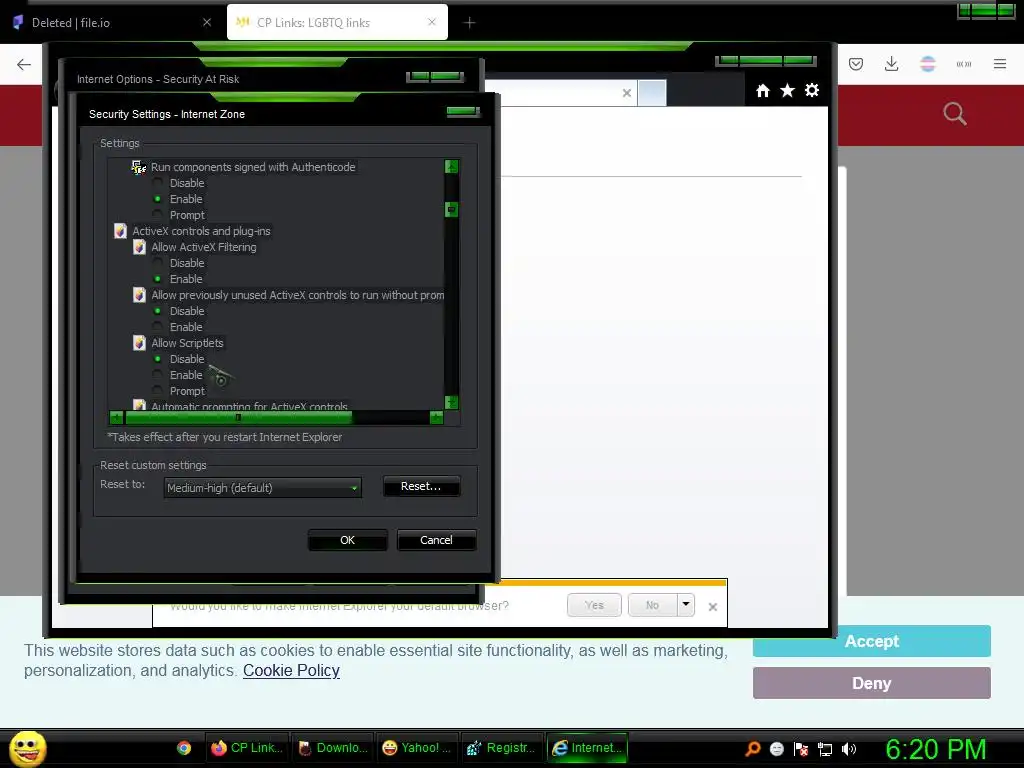Close the CP Links tab

click(x=432, y=22)
